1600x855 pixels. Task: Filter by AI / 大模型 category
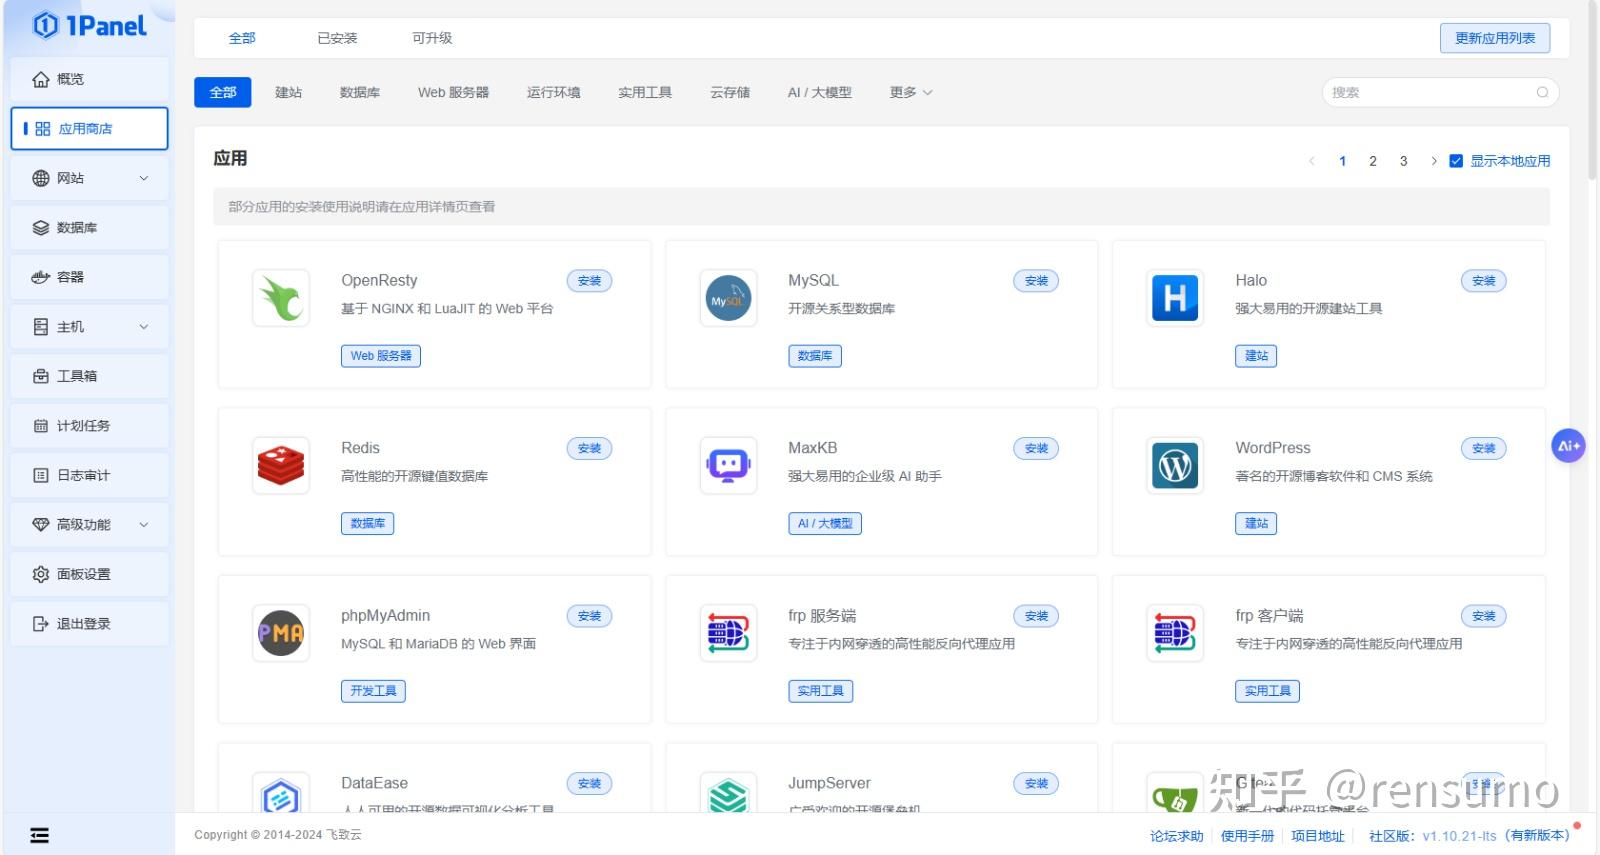click(x=819, y=92)
